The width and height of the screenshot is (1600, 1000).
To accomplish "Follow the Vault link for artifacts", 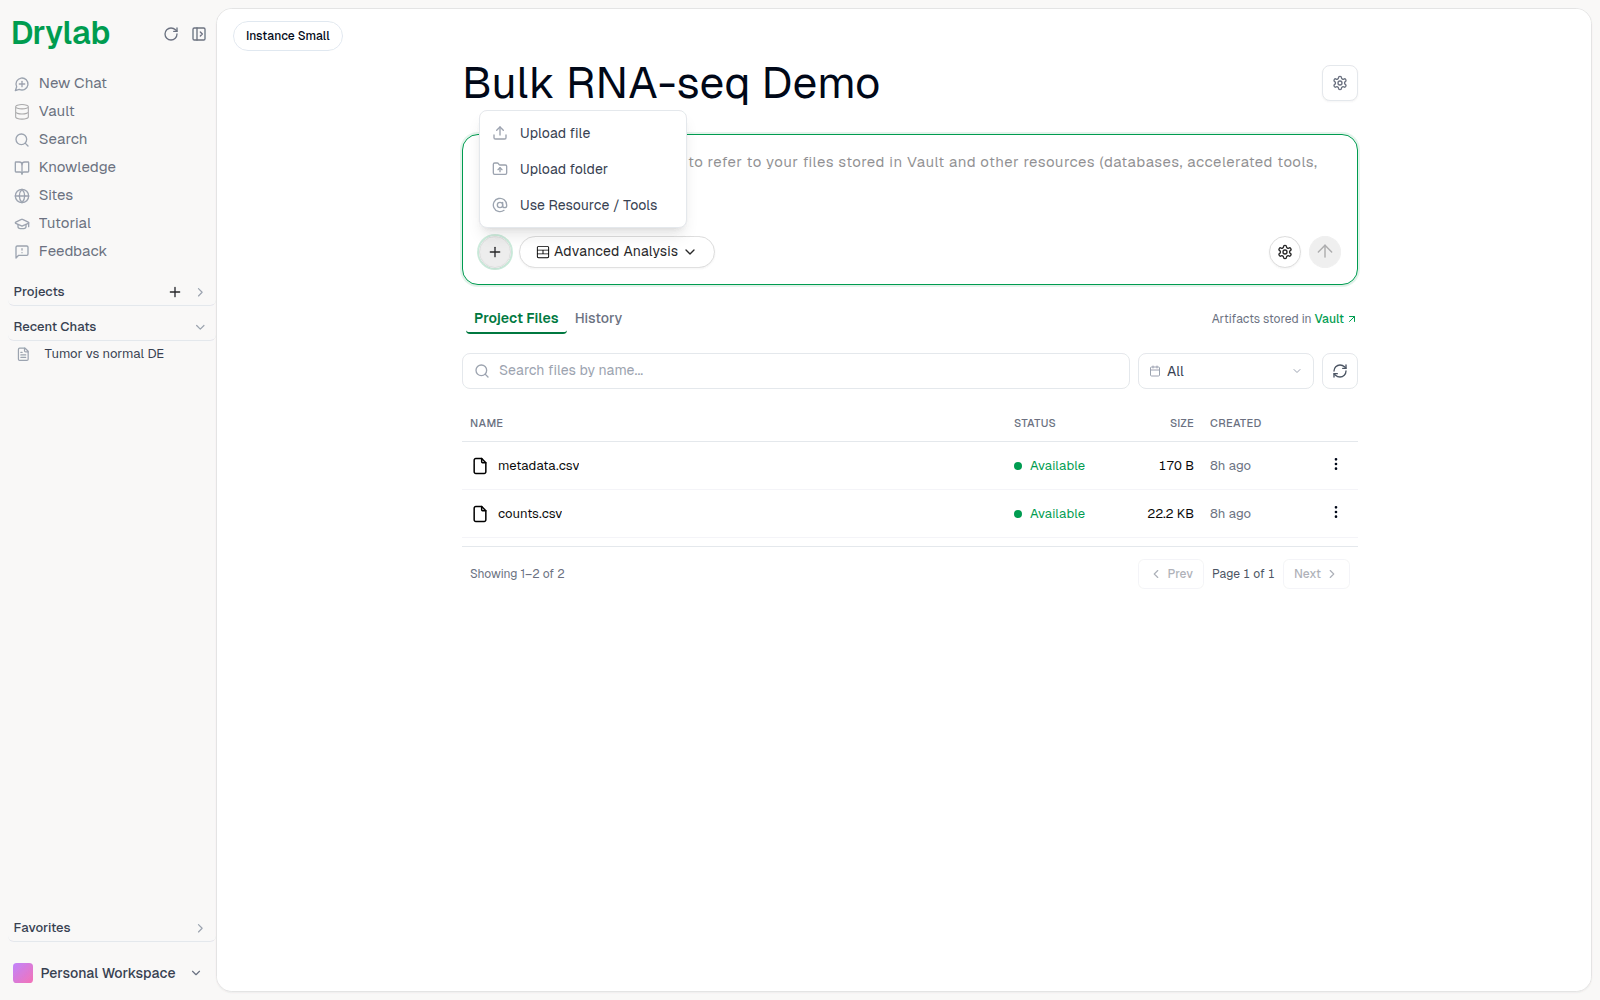I will click(x=1334, y=319).
